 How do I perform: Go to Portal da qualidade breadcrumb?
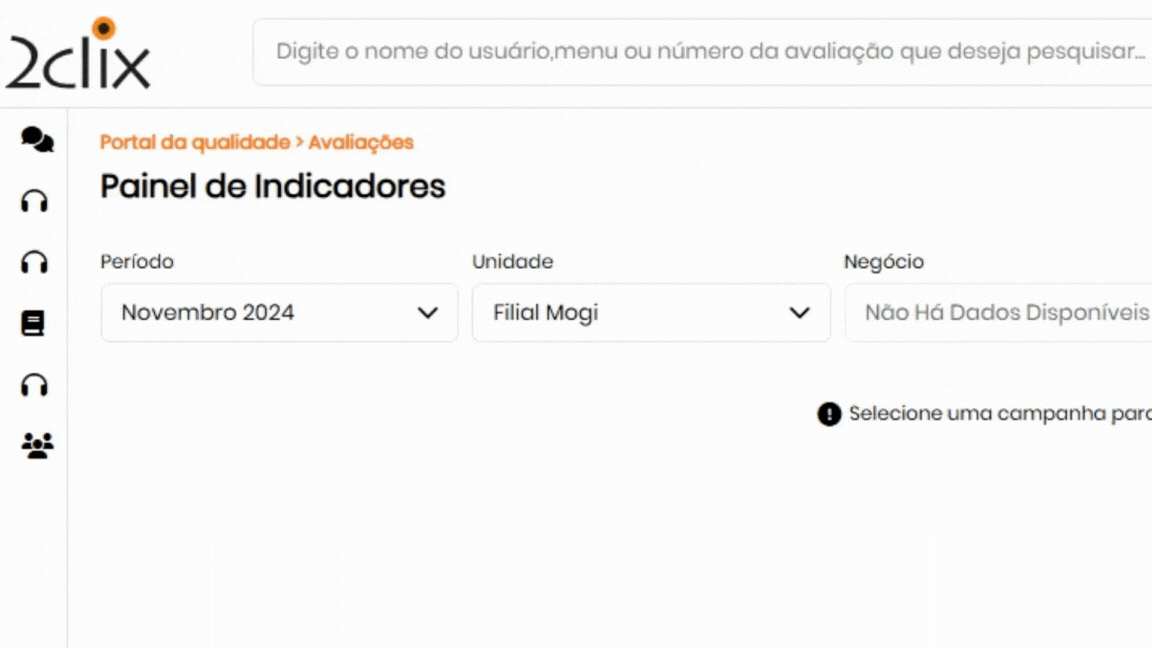tap(194, 142)
